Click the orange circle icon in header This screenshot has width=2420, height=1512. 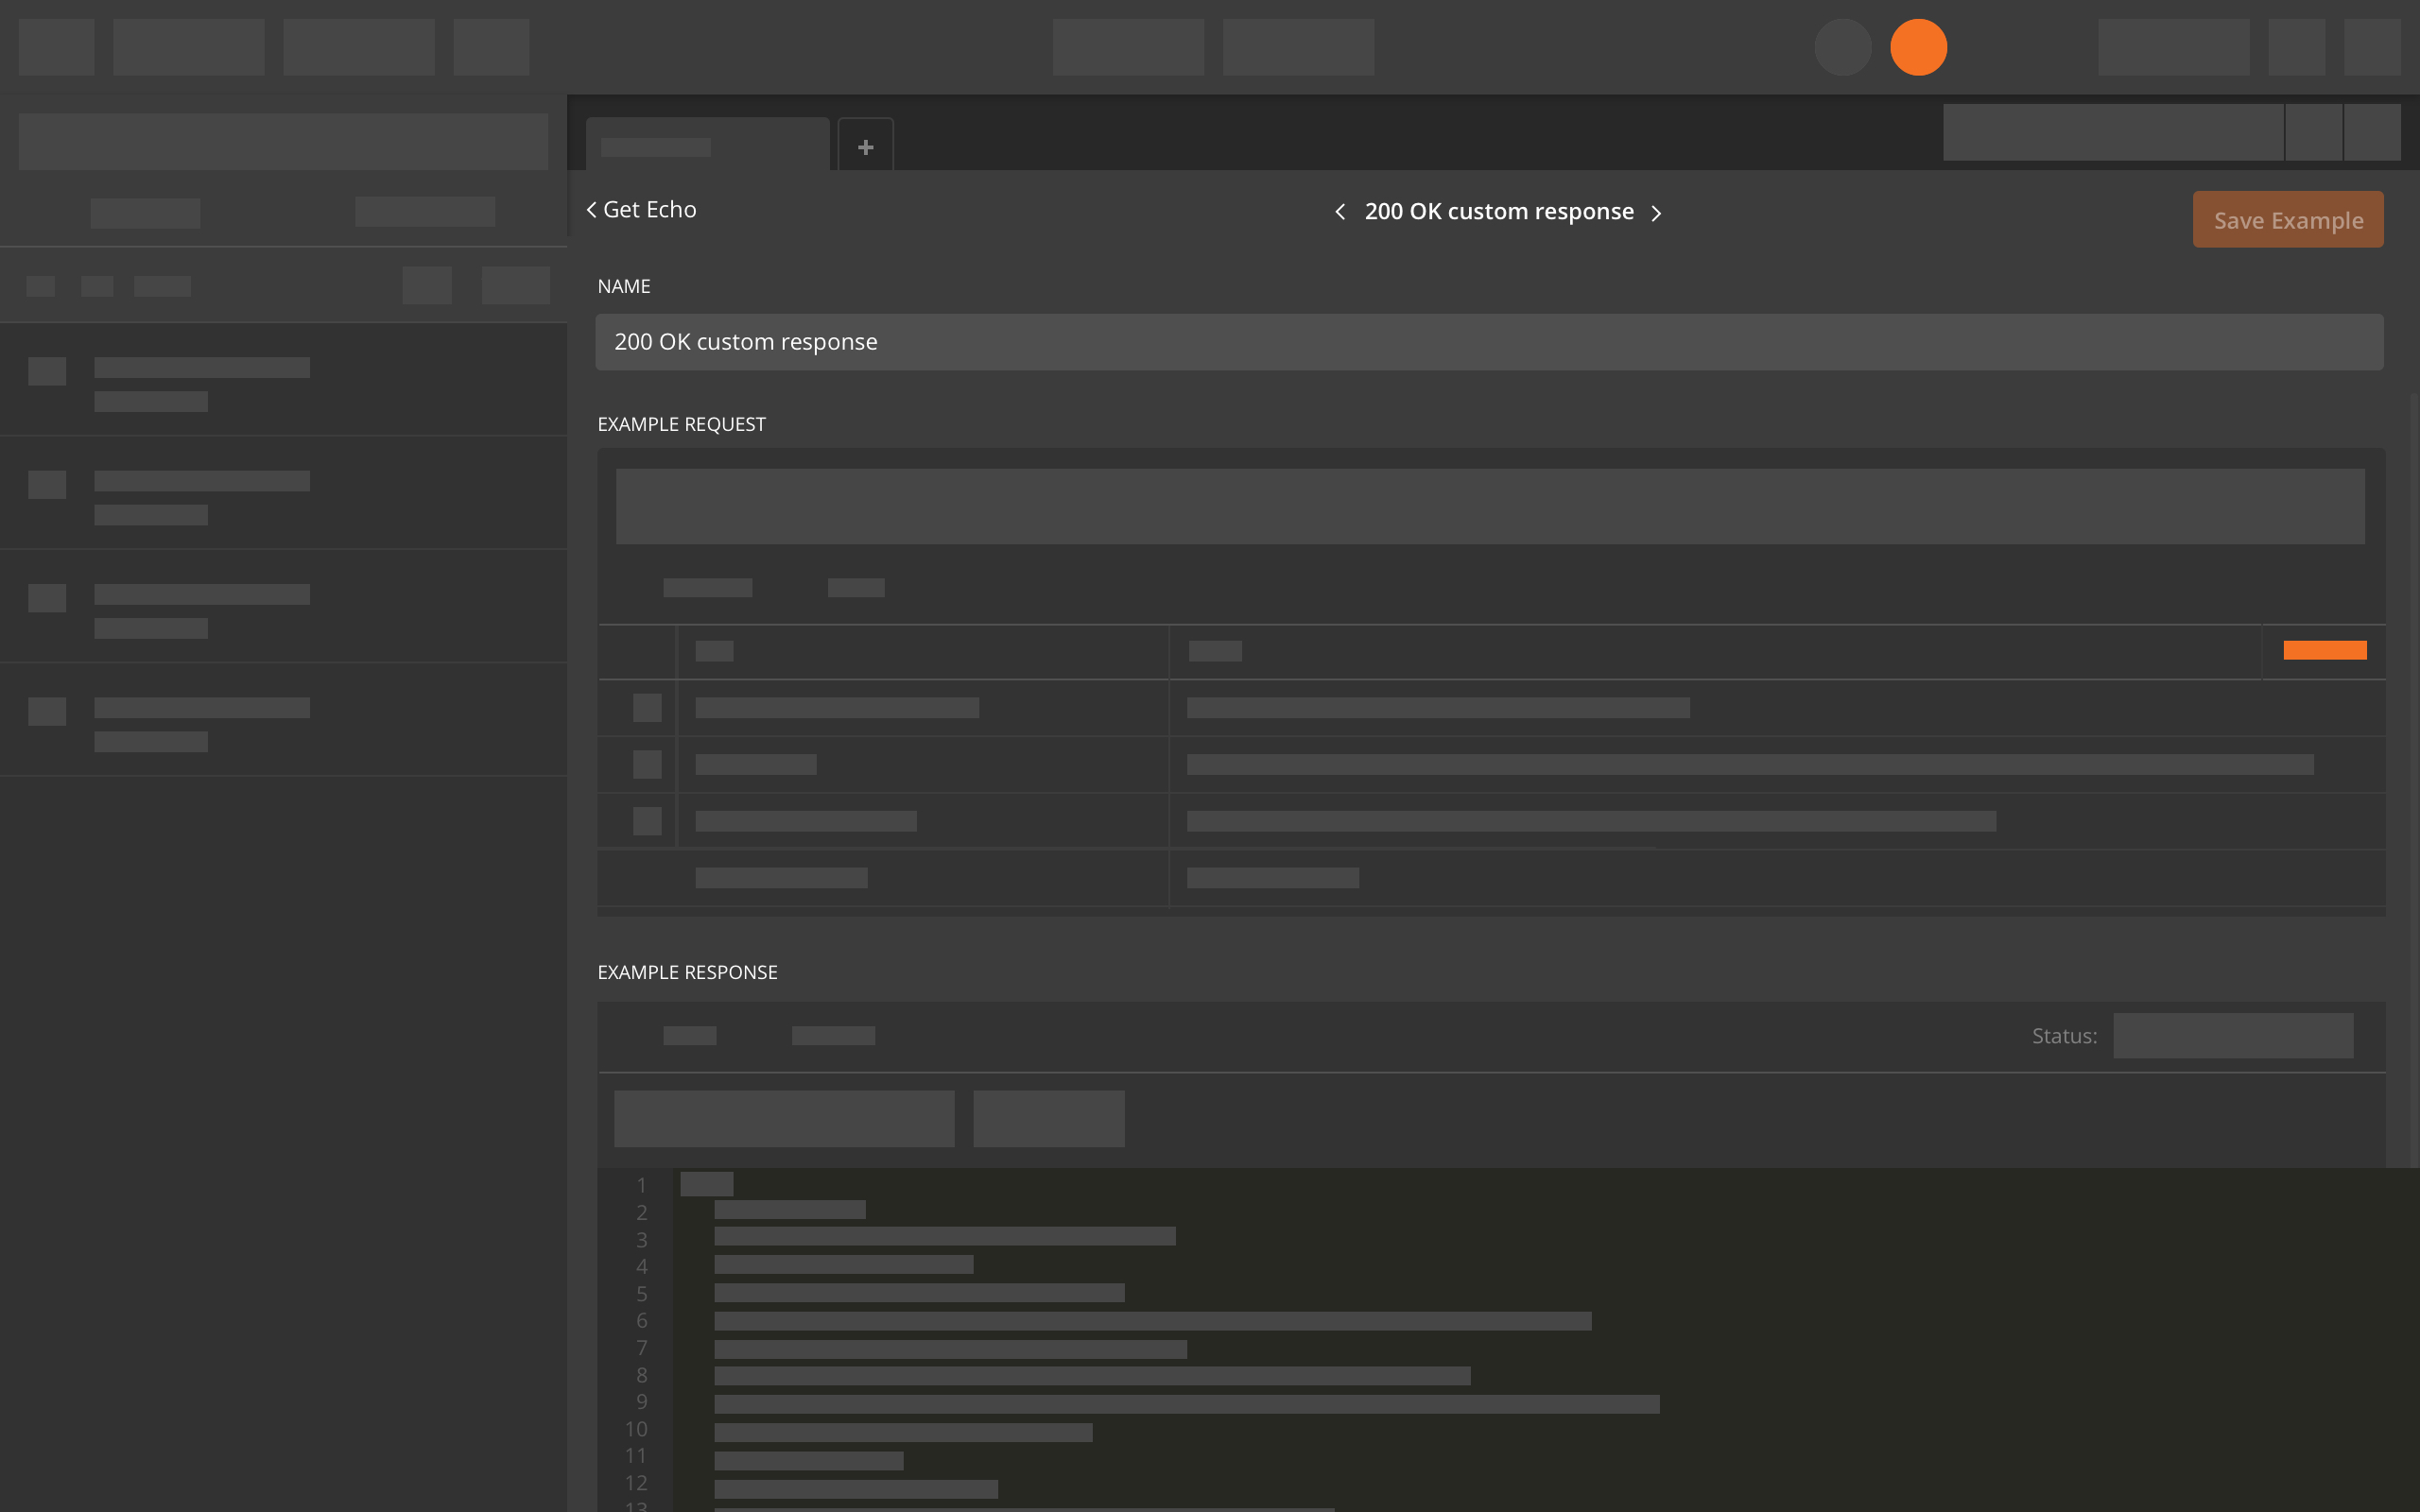[x=1918, y=47]
